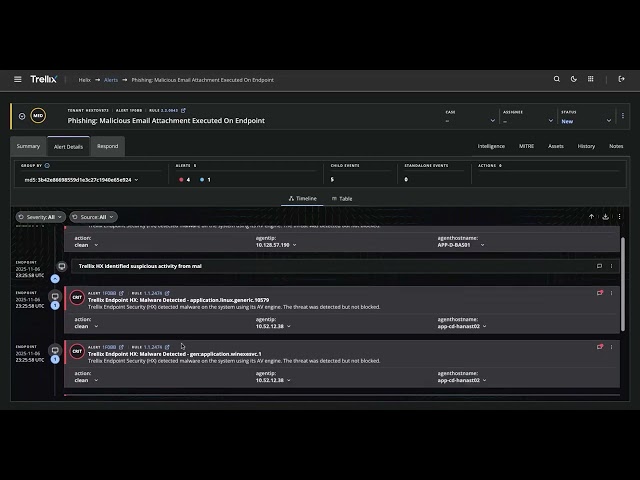Select the Alert Details tab

click(x=68, y=147)
